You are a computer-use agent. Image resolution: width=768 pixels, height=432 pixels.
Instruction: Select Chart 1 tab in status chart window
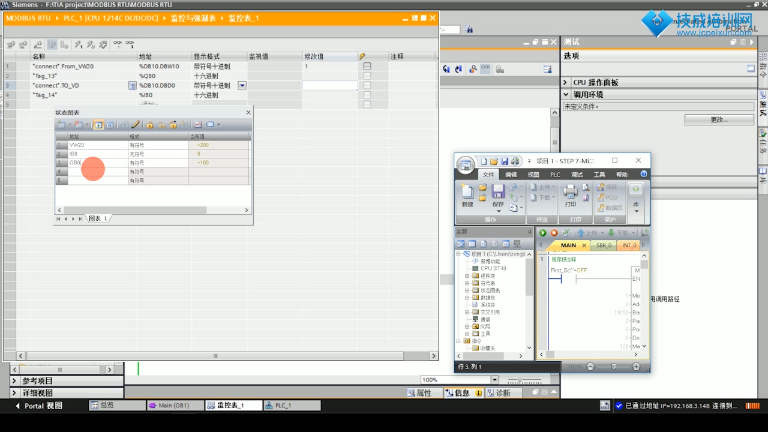point(98,218)
